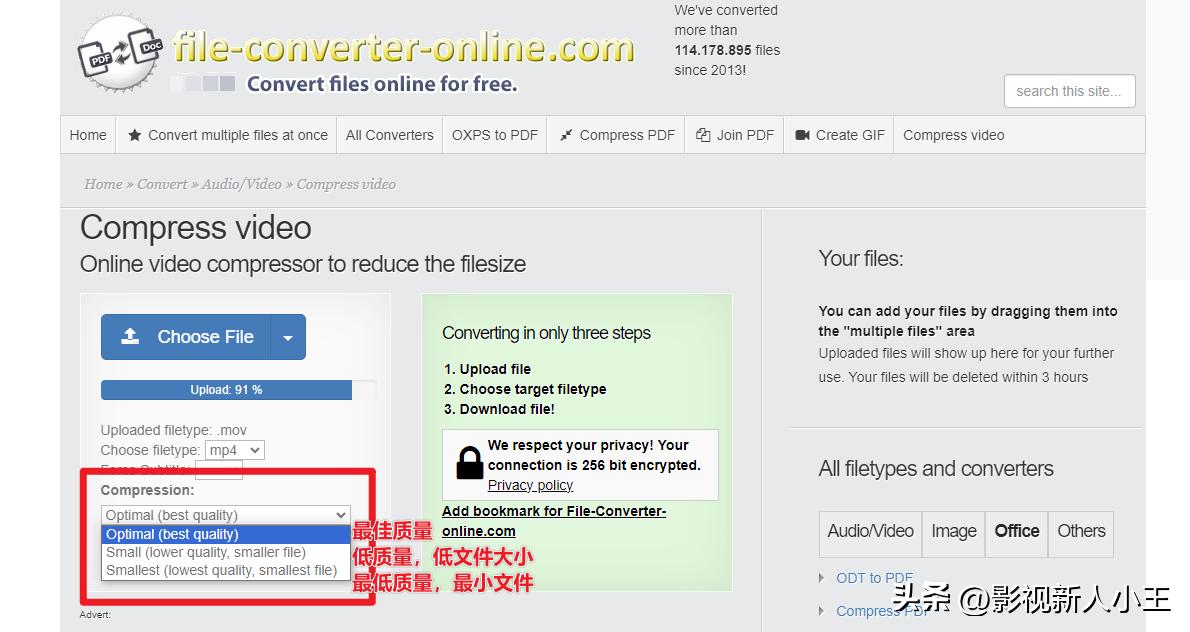This screenshot has height=632, width=1190.
Task: Click the Your files: heading
Action: pyautogui.click(x=861, y=259)
